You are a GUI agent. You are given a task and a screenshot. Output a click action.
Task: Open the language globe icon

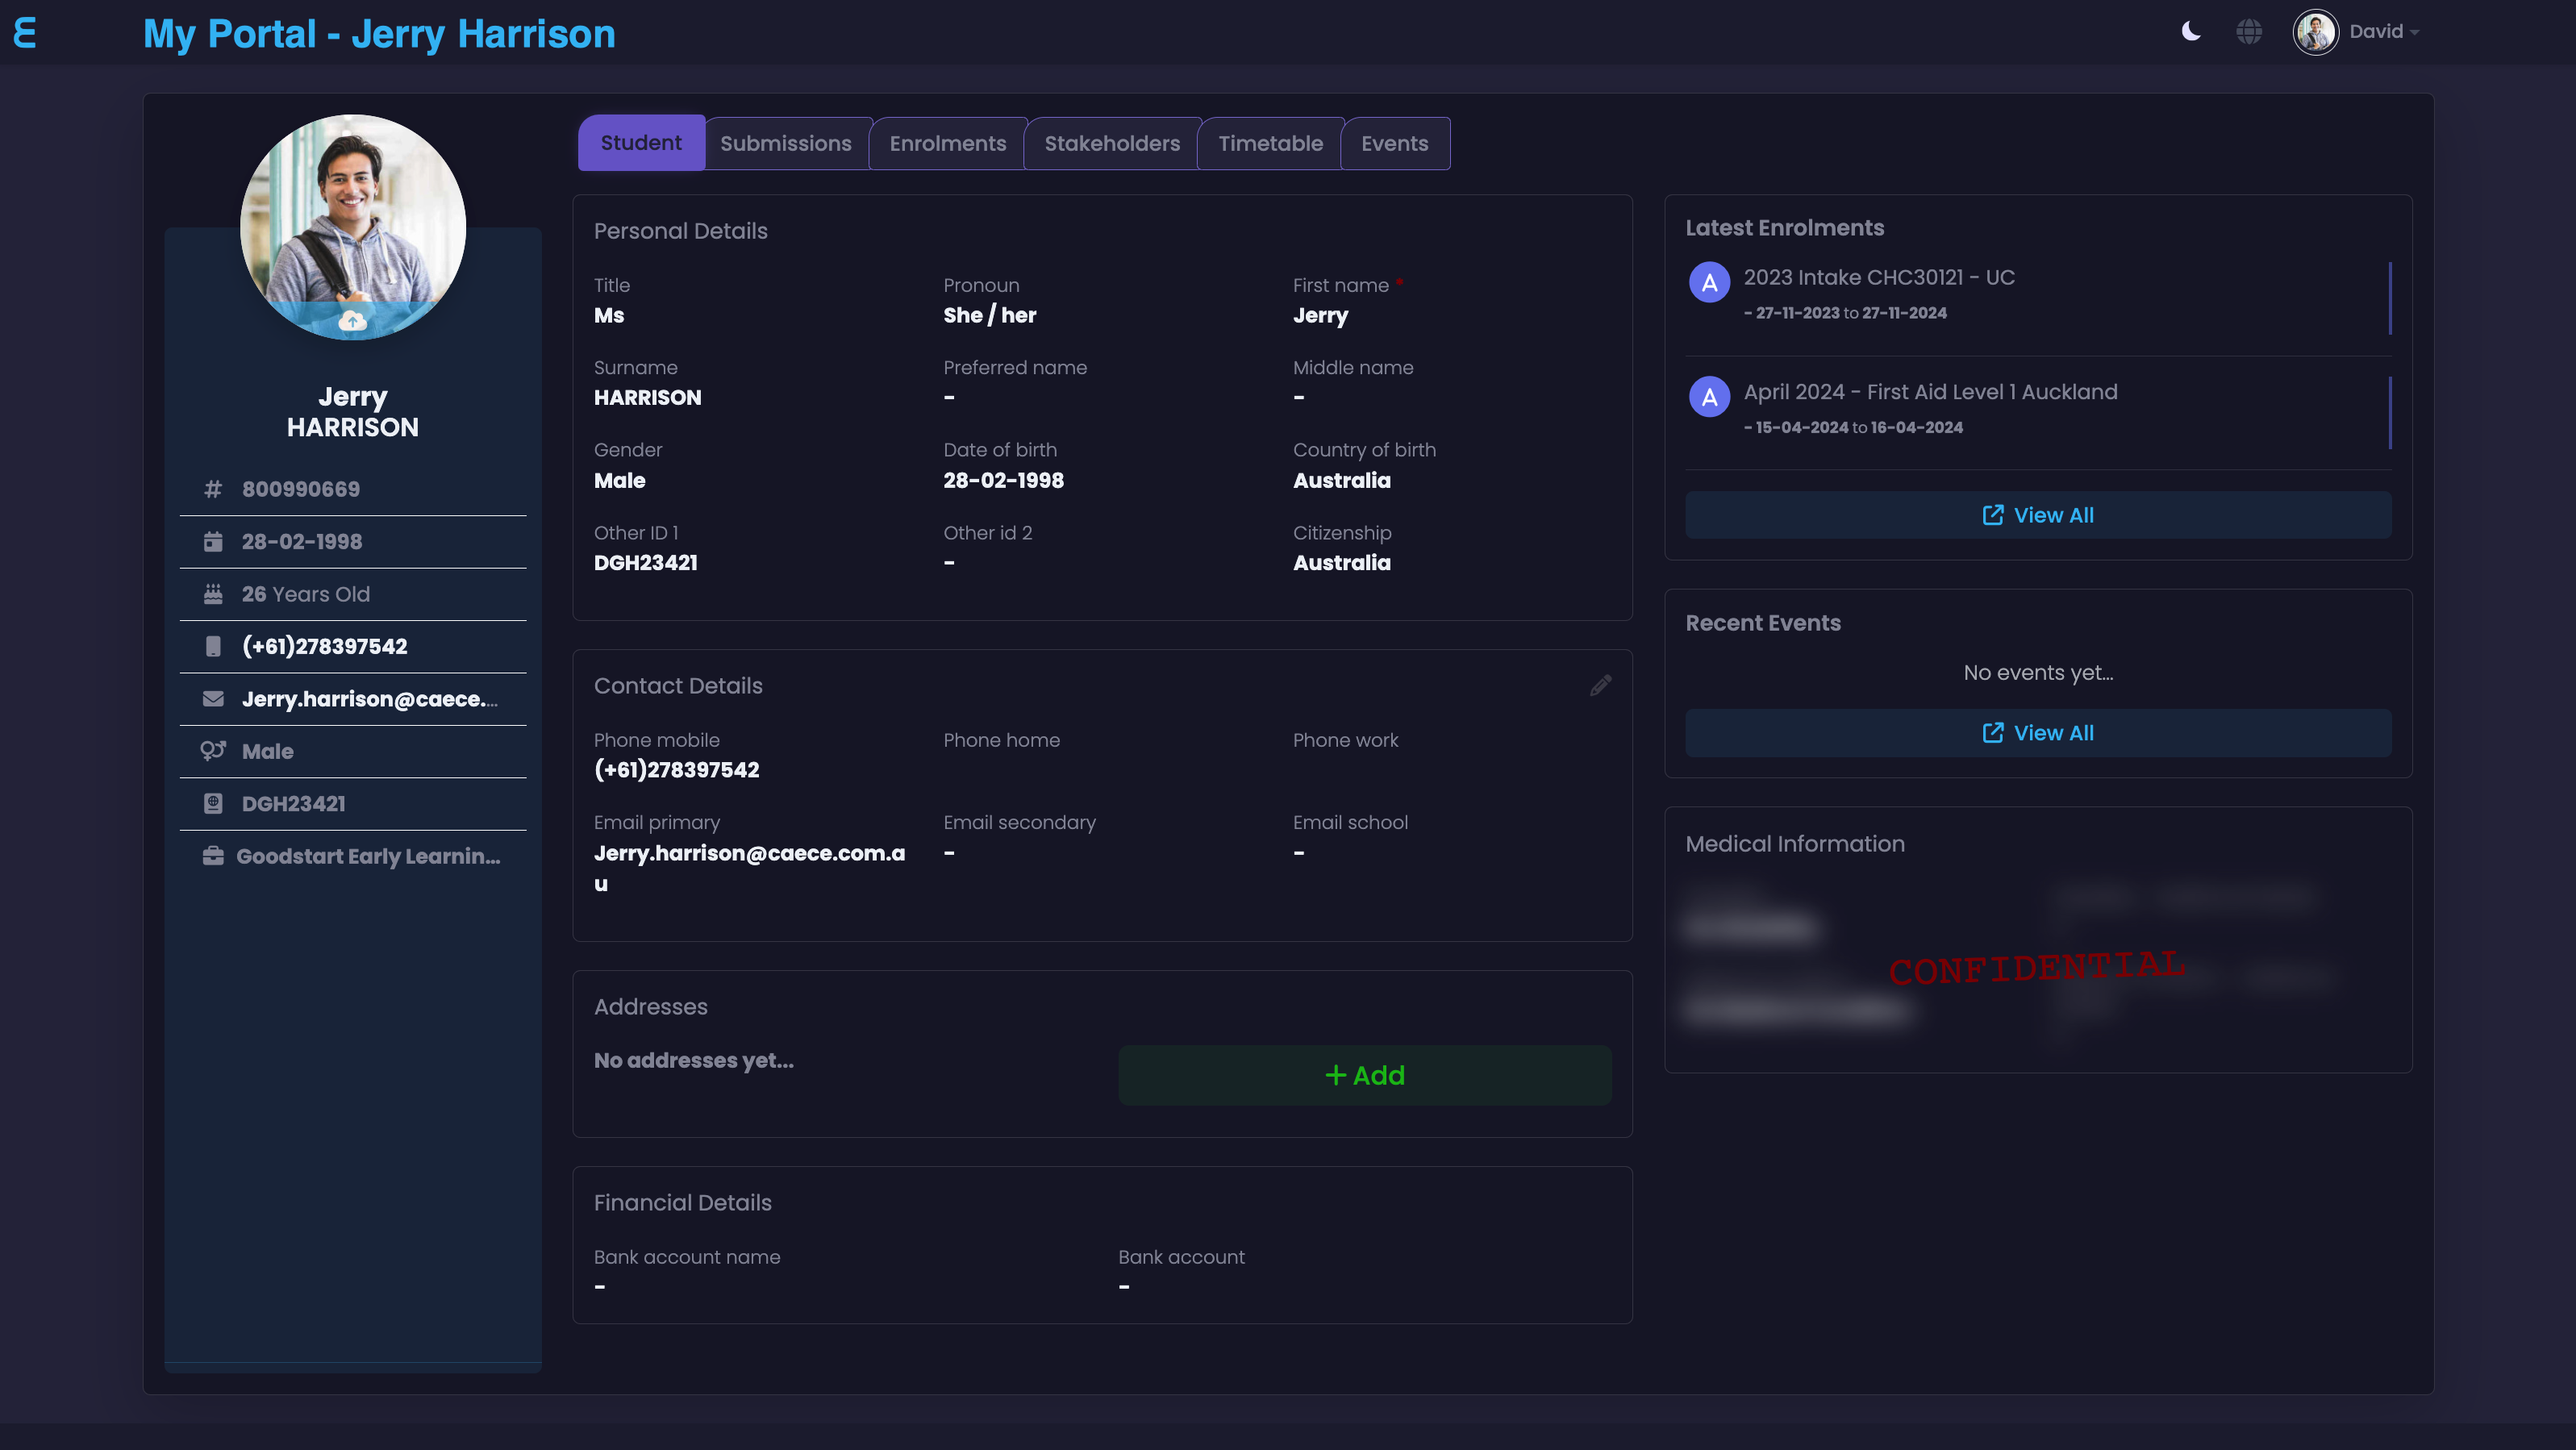(2248, 32)
